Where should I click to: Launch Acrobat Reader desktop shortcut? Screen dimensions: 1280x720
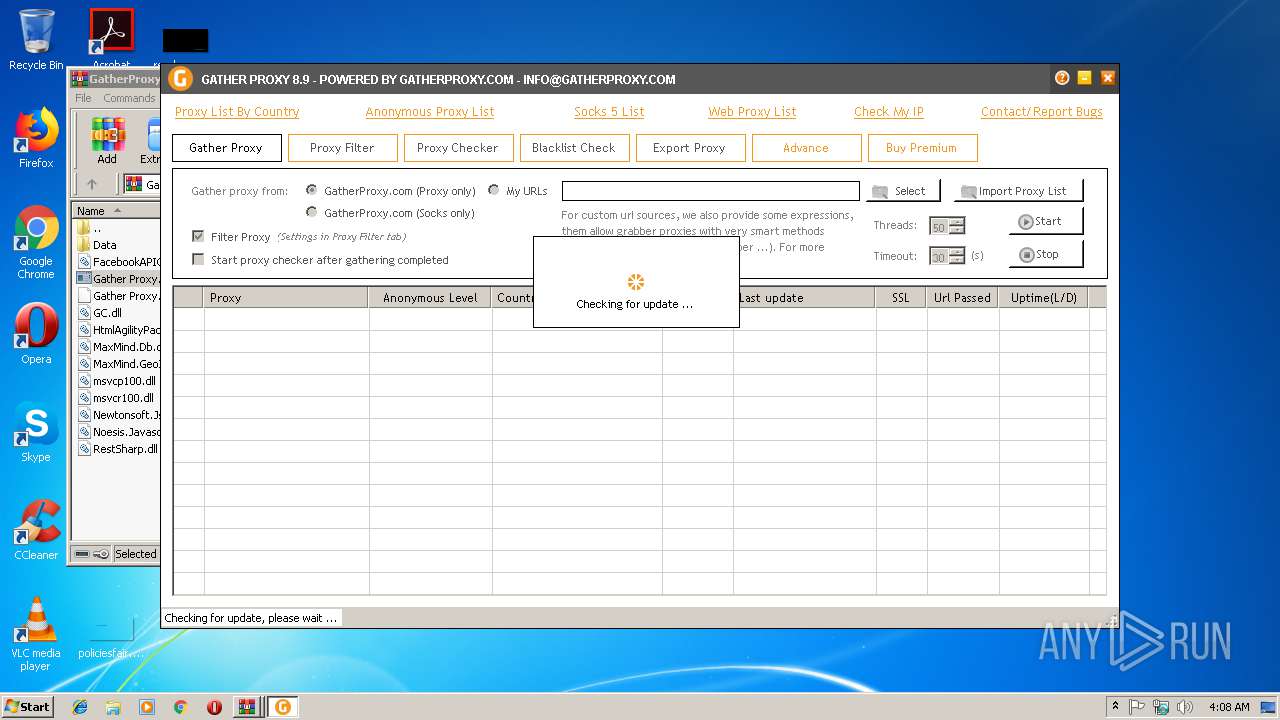click(111, 40)
